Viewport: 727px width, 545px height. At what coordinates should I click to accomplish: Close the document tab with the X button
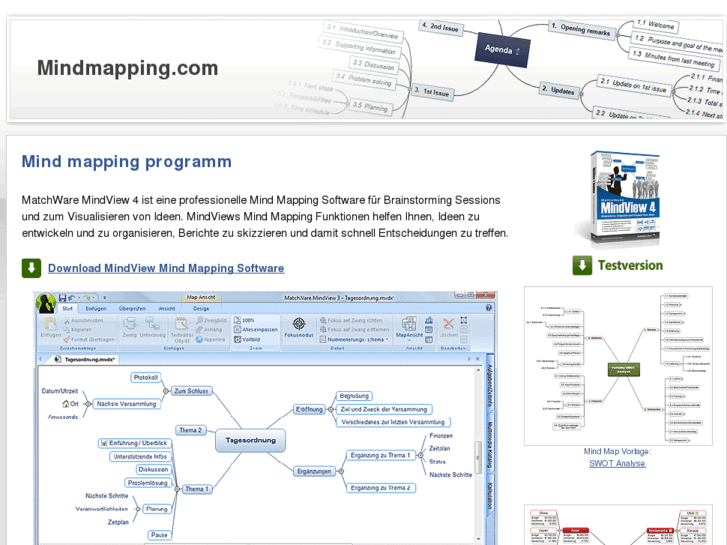pyautogui.click(x=478, y=359)
